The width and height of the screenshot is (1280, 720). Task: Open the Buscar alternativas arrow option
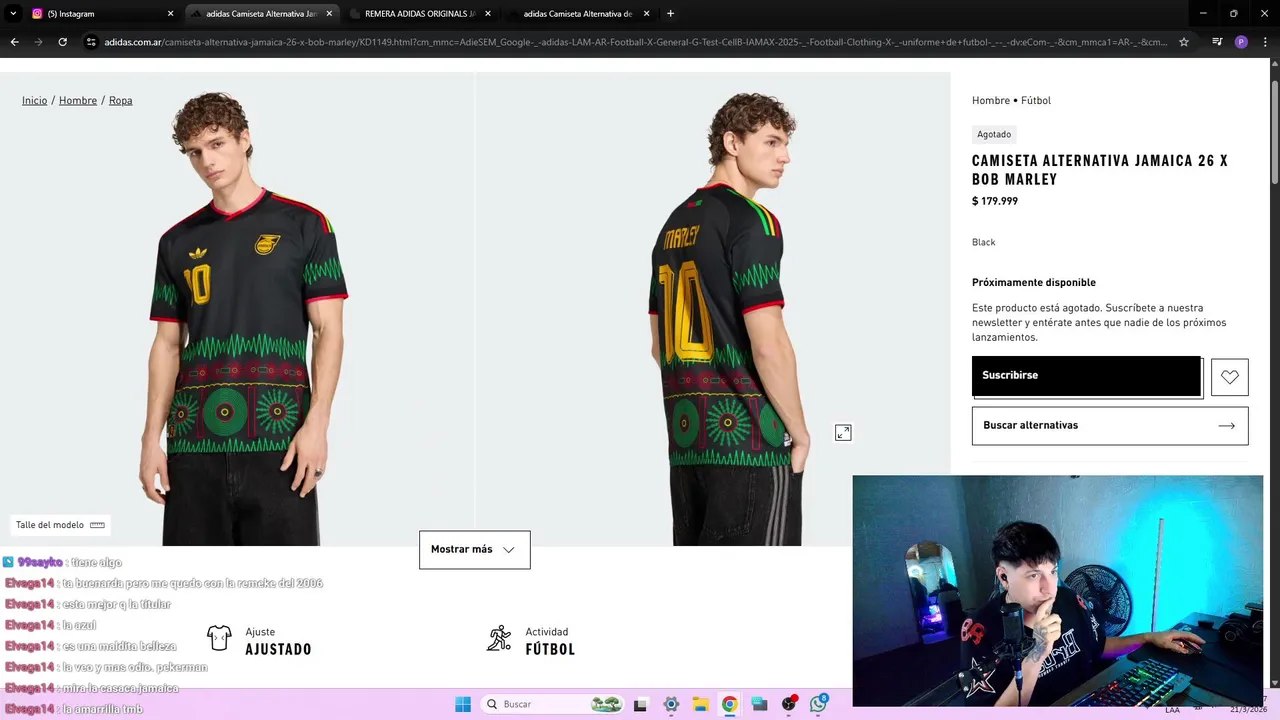click(x=1110, y=426)
